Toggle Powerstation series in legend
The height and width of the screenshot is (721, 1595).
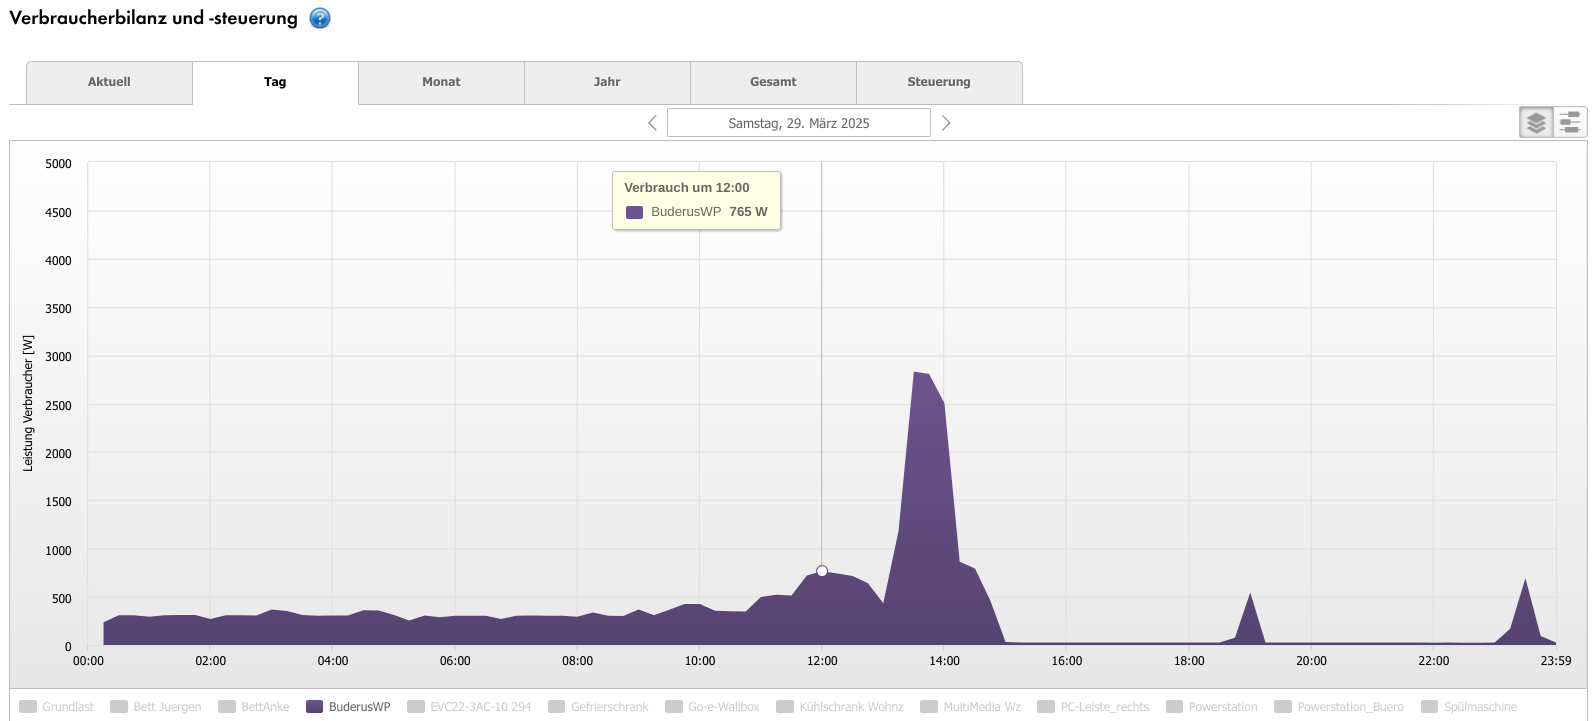[x=1212, y=707]
